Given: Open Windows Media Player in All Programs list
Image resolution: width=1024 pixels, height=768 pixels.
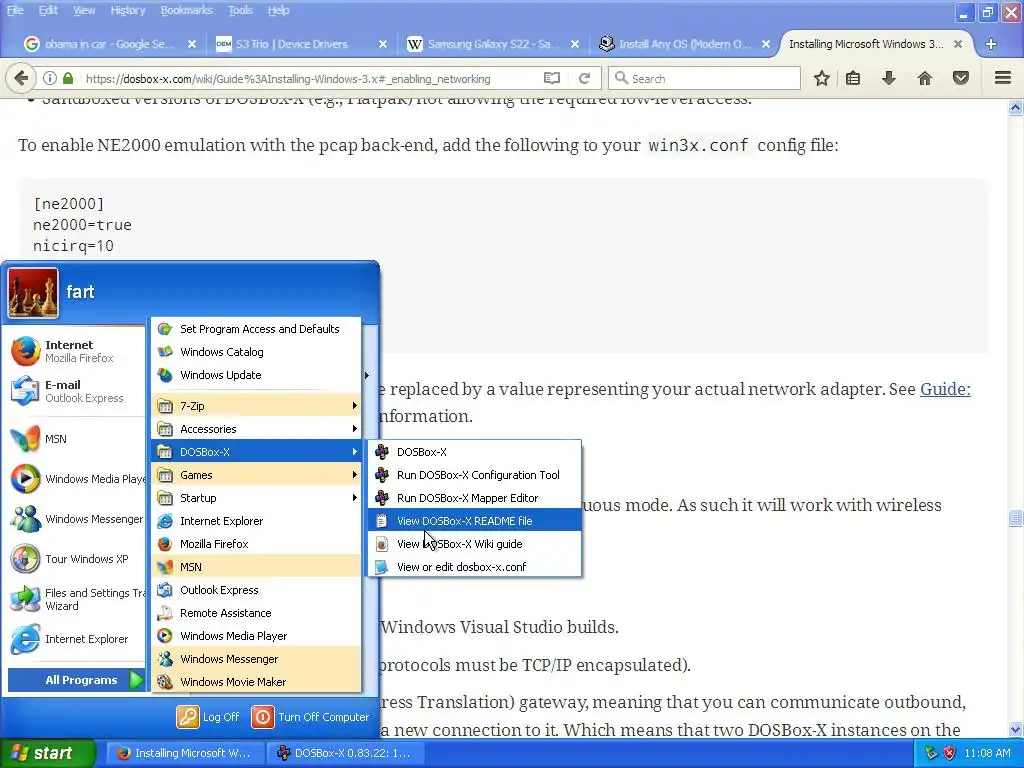Looking at the screenshot, I should click(257, 635).
